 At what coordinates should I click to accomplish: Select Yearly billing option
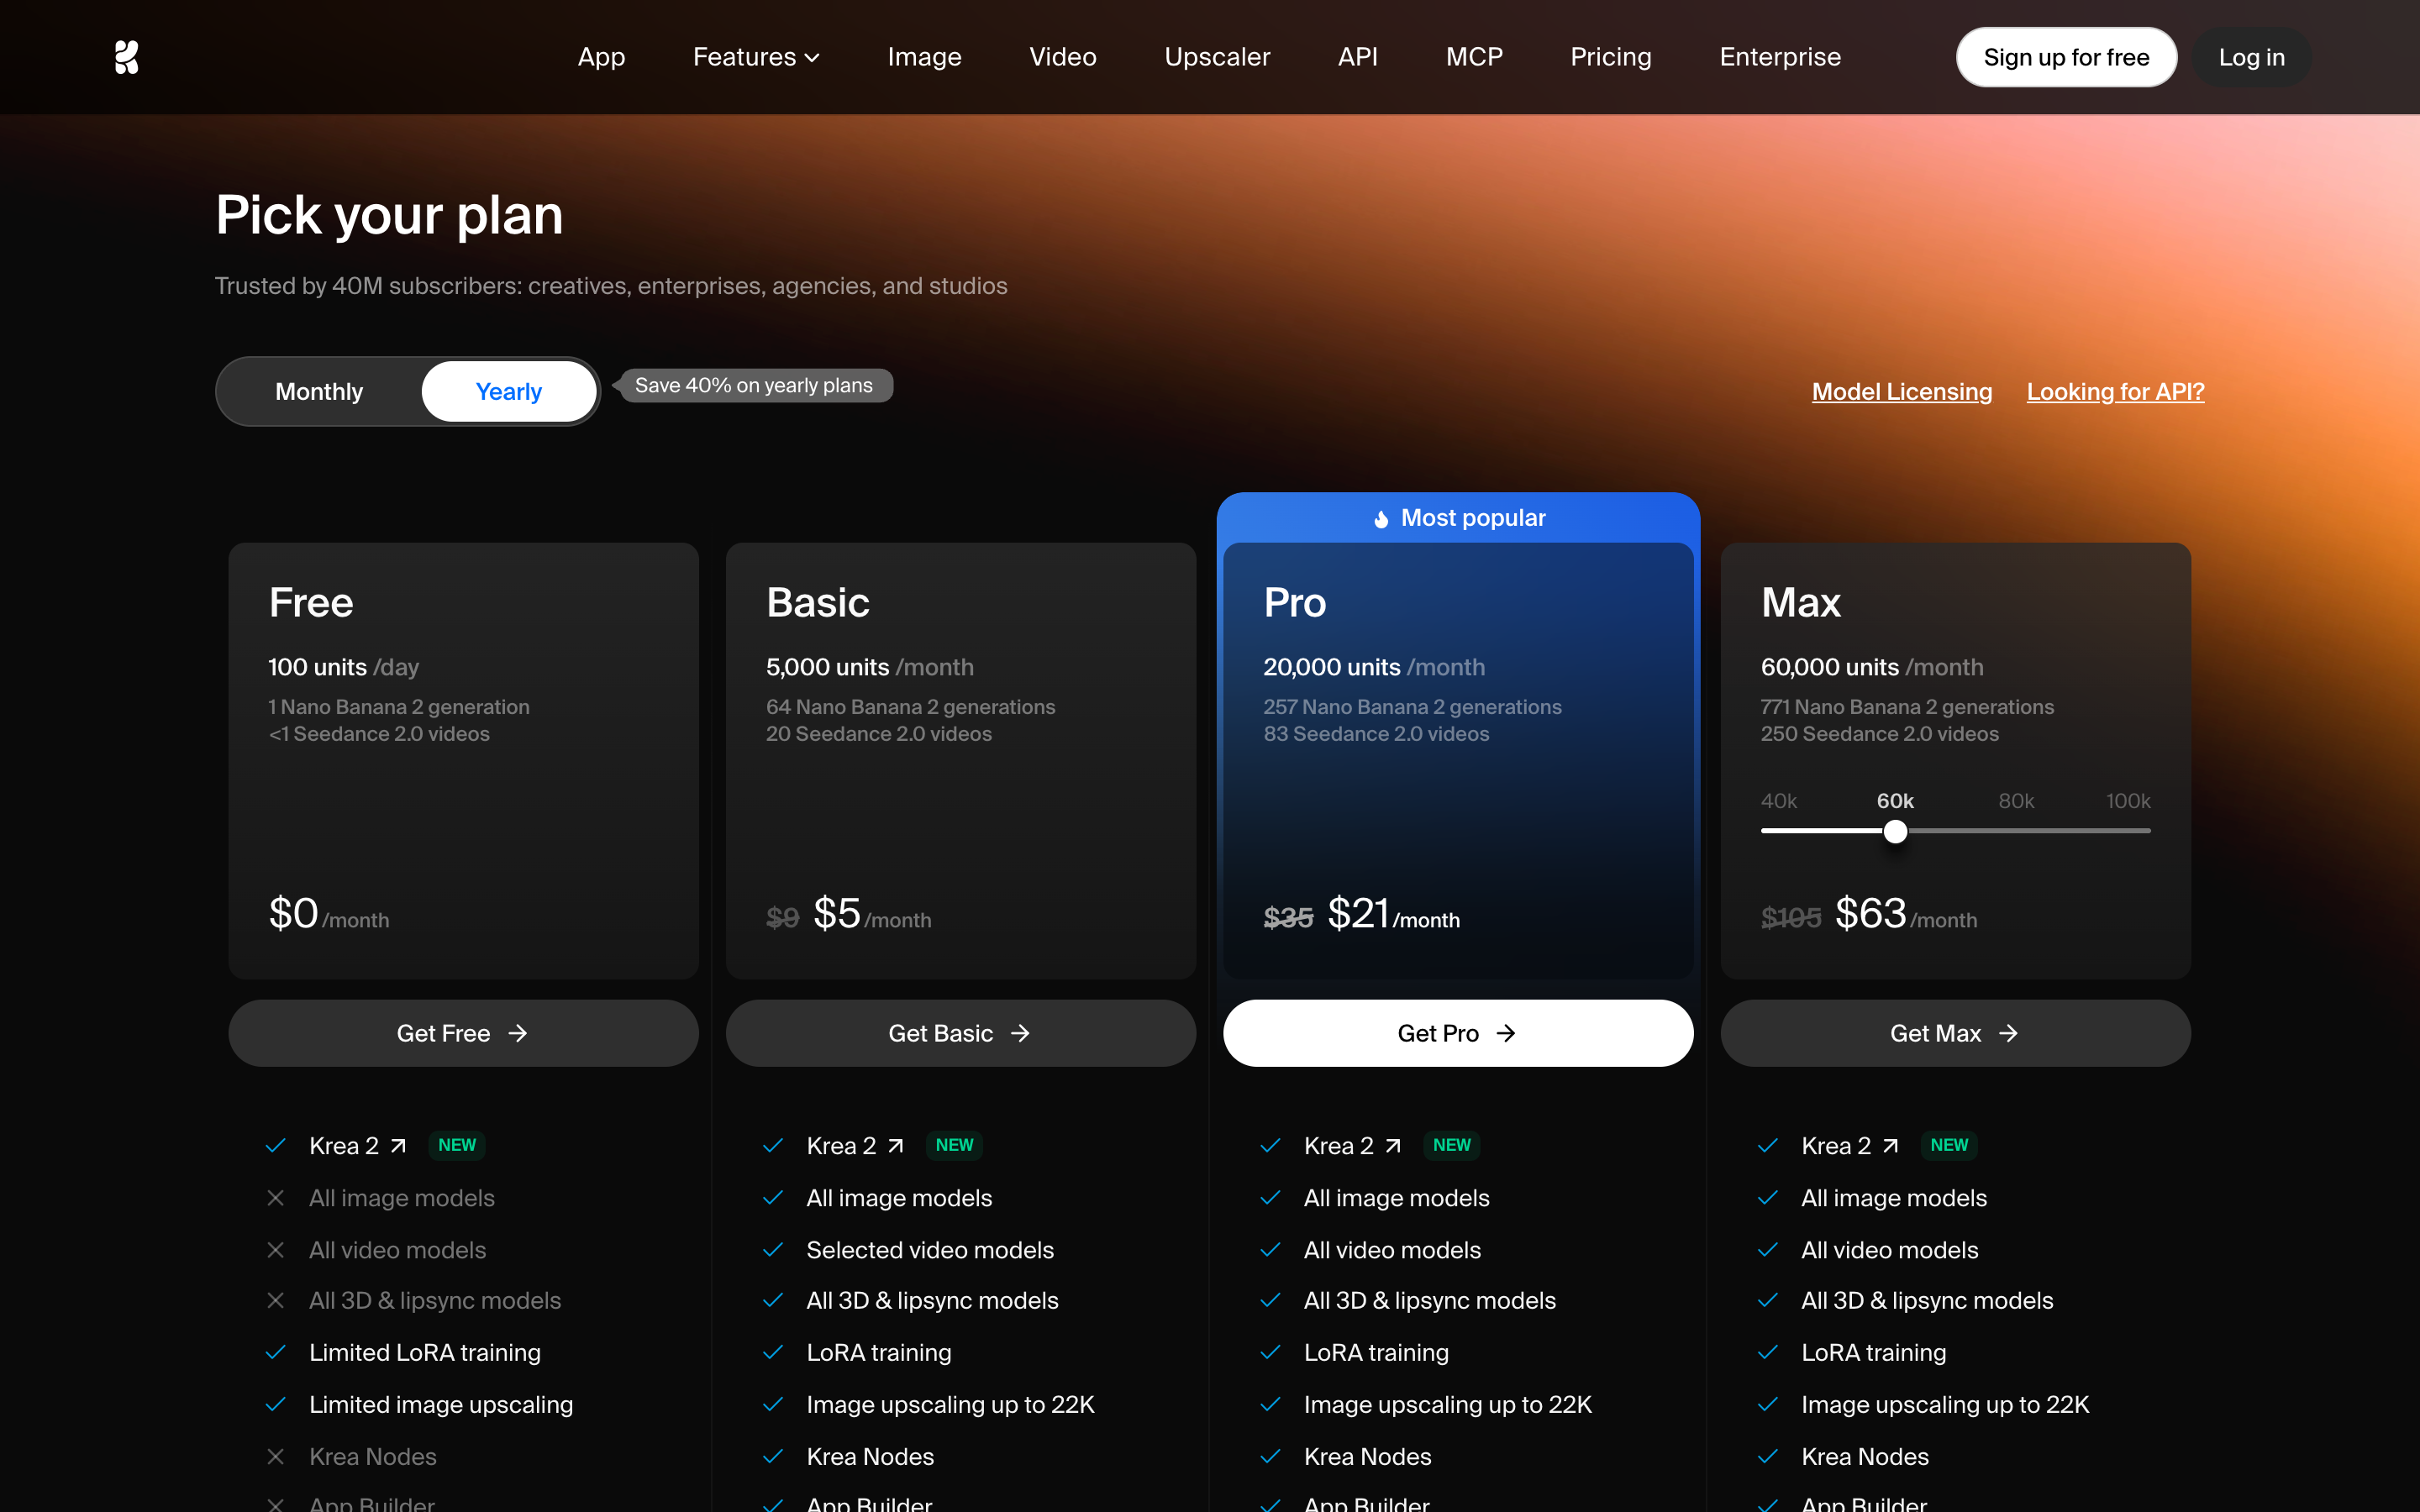[x=509, y=392]
